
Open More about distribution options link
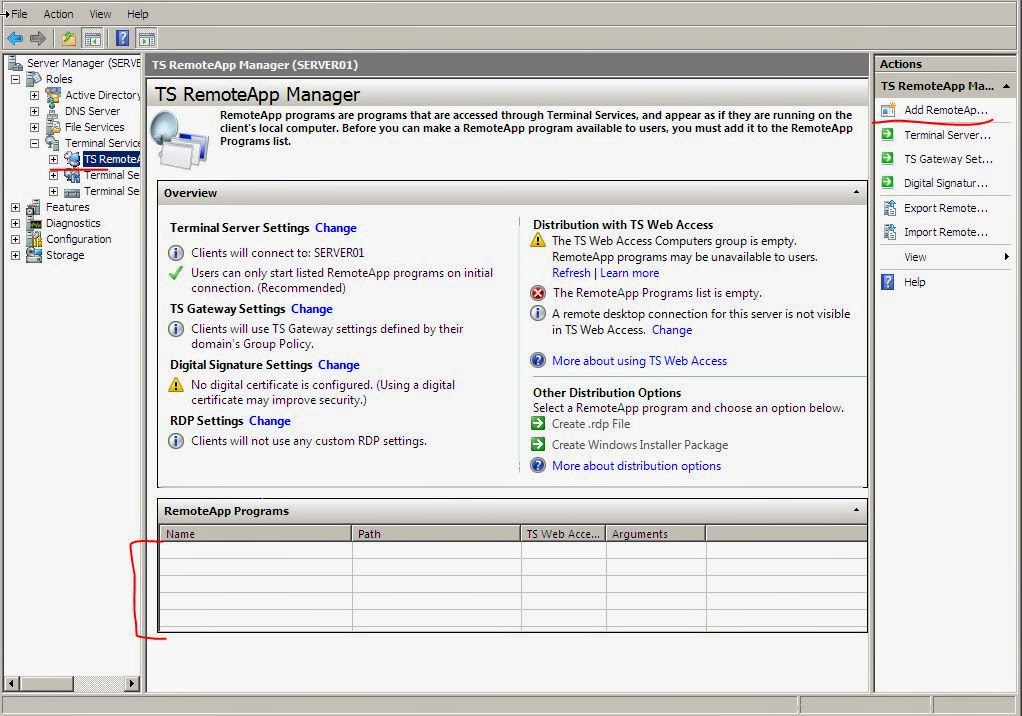point(637,466)
